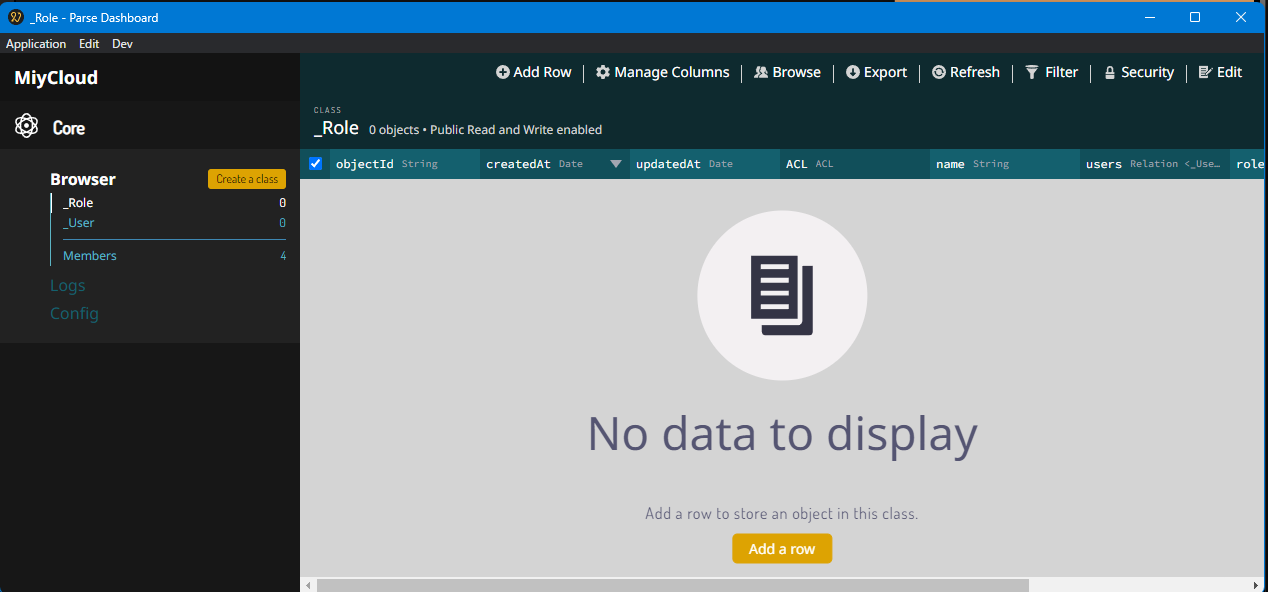Image resolution: width=1268 pixels, height=592 pixels.
Task: Click the name String column header
Action: (x=1005, y=164)
